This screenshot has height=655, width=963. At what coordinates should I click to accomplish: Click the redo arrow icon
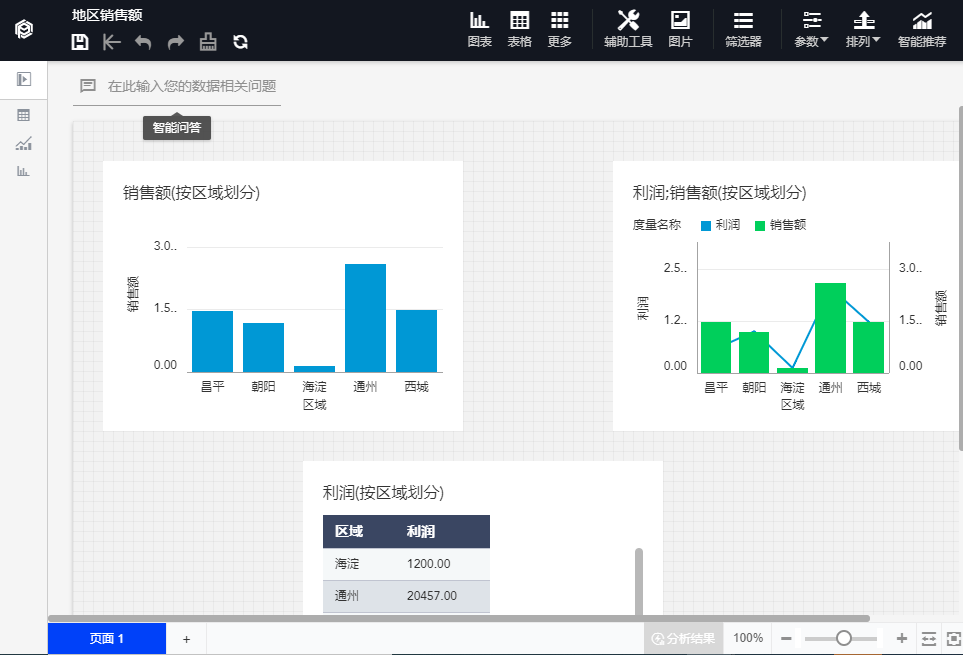175,41
